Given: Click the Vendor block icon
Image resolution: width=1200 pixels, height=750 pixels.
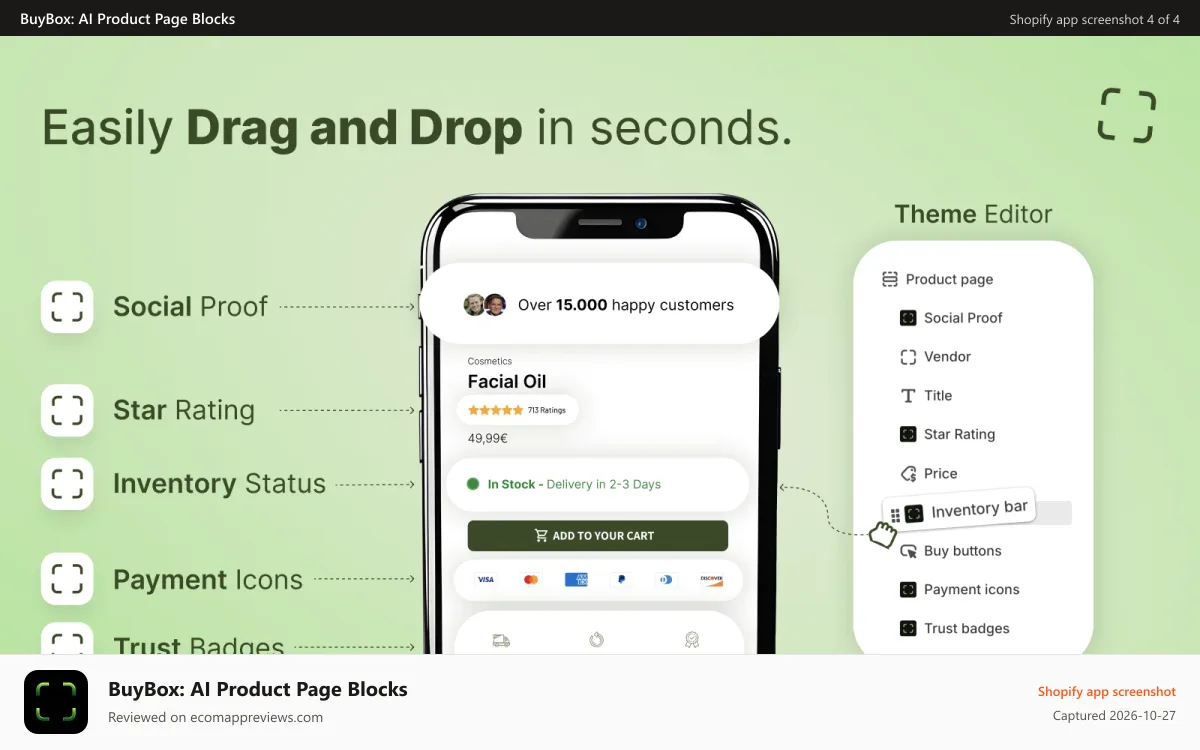Looking at the screenshot, I should tap(908, 357).
